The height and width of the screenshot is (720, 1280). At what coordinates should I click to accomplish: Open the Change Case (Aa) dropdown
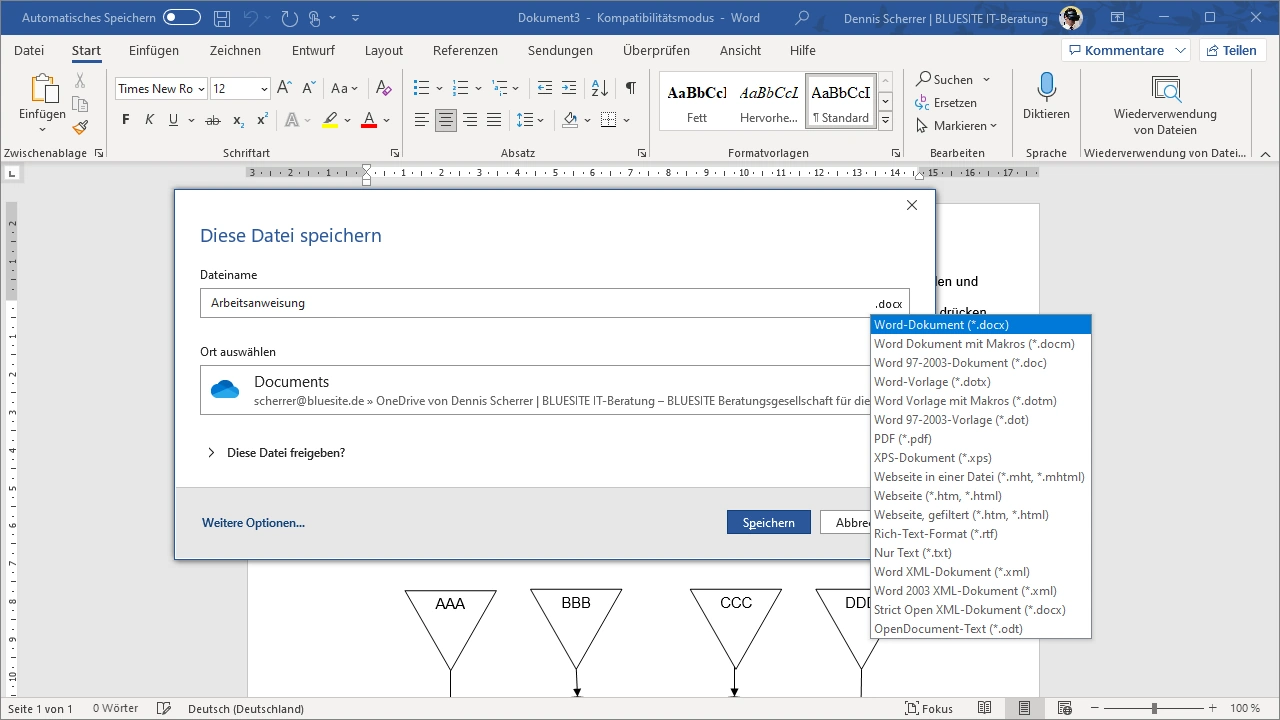(x=344, y=88)
